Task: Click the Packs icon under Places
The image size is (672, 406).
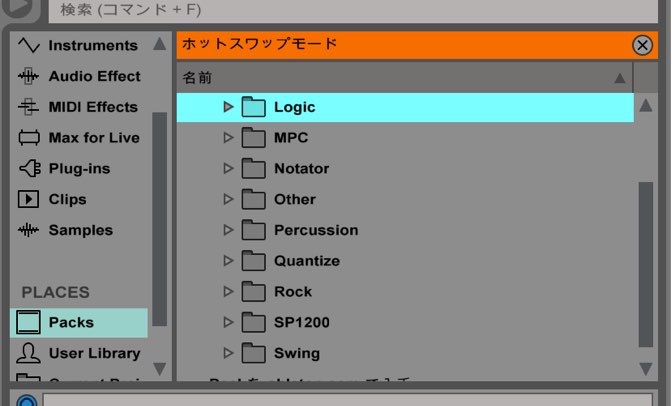Action: tap(28, 322)
